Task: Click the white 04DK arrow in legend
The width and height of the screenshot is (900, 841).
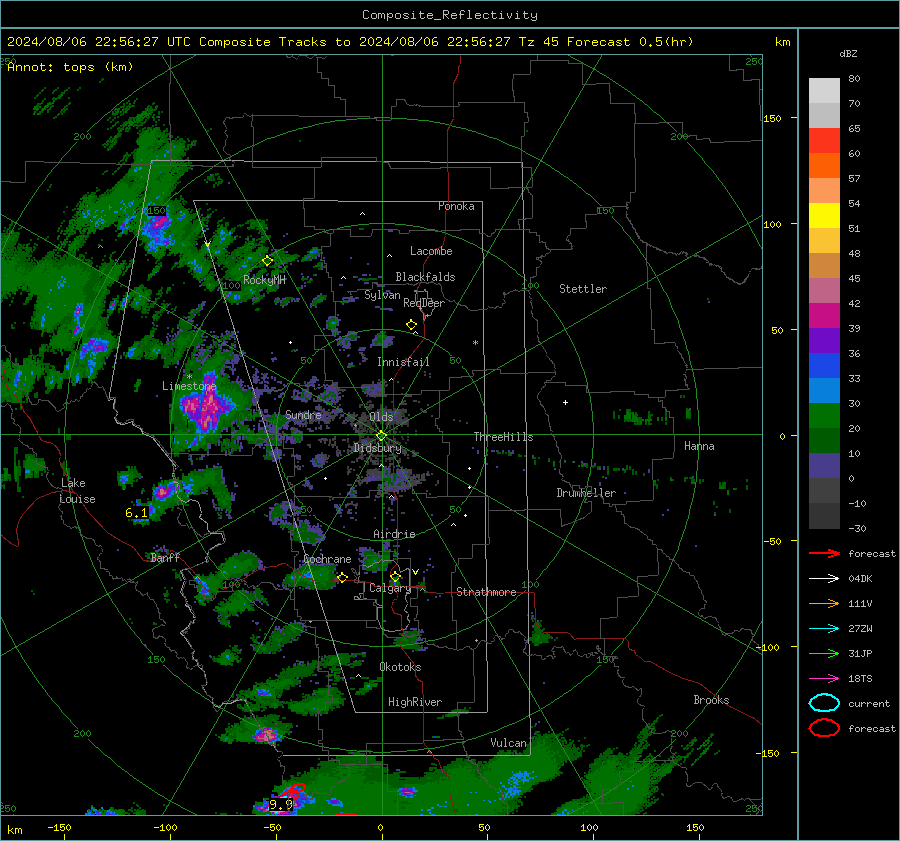Action: [x=824, y=579]
